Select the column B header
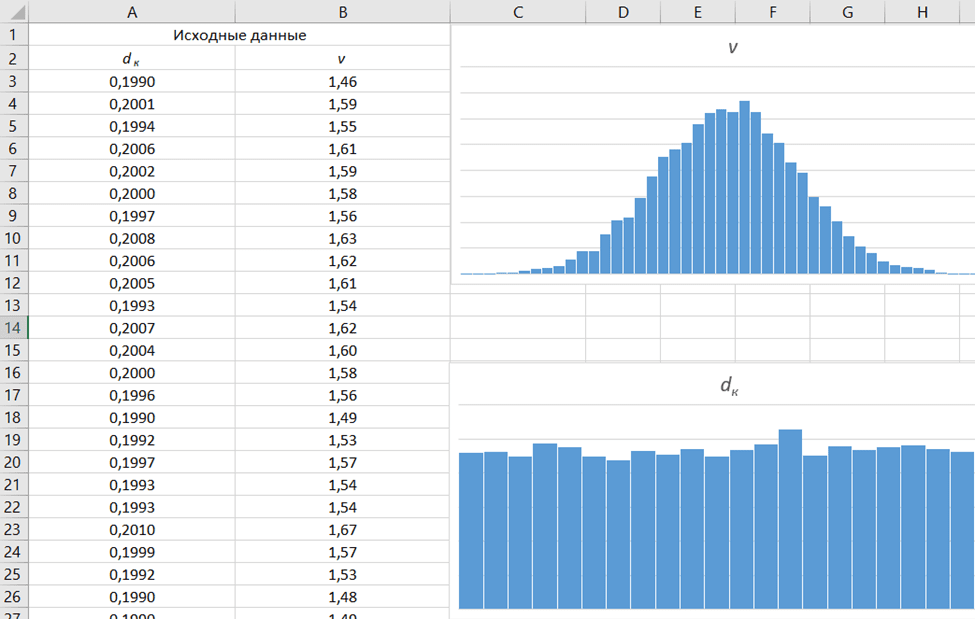 point(343,12)
